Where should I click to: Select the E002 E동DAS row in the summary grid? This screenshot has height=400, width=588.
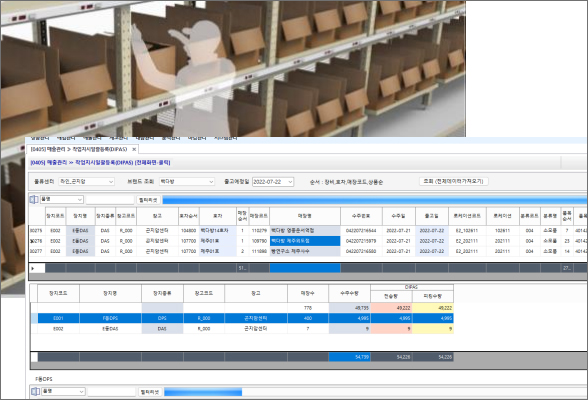(x=246, y=329)
